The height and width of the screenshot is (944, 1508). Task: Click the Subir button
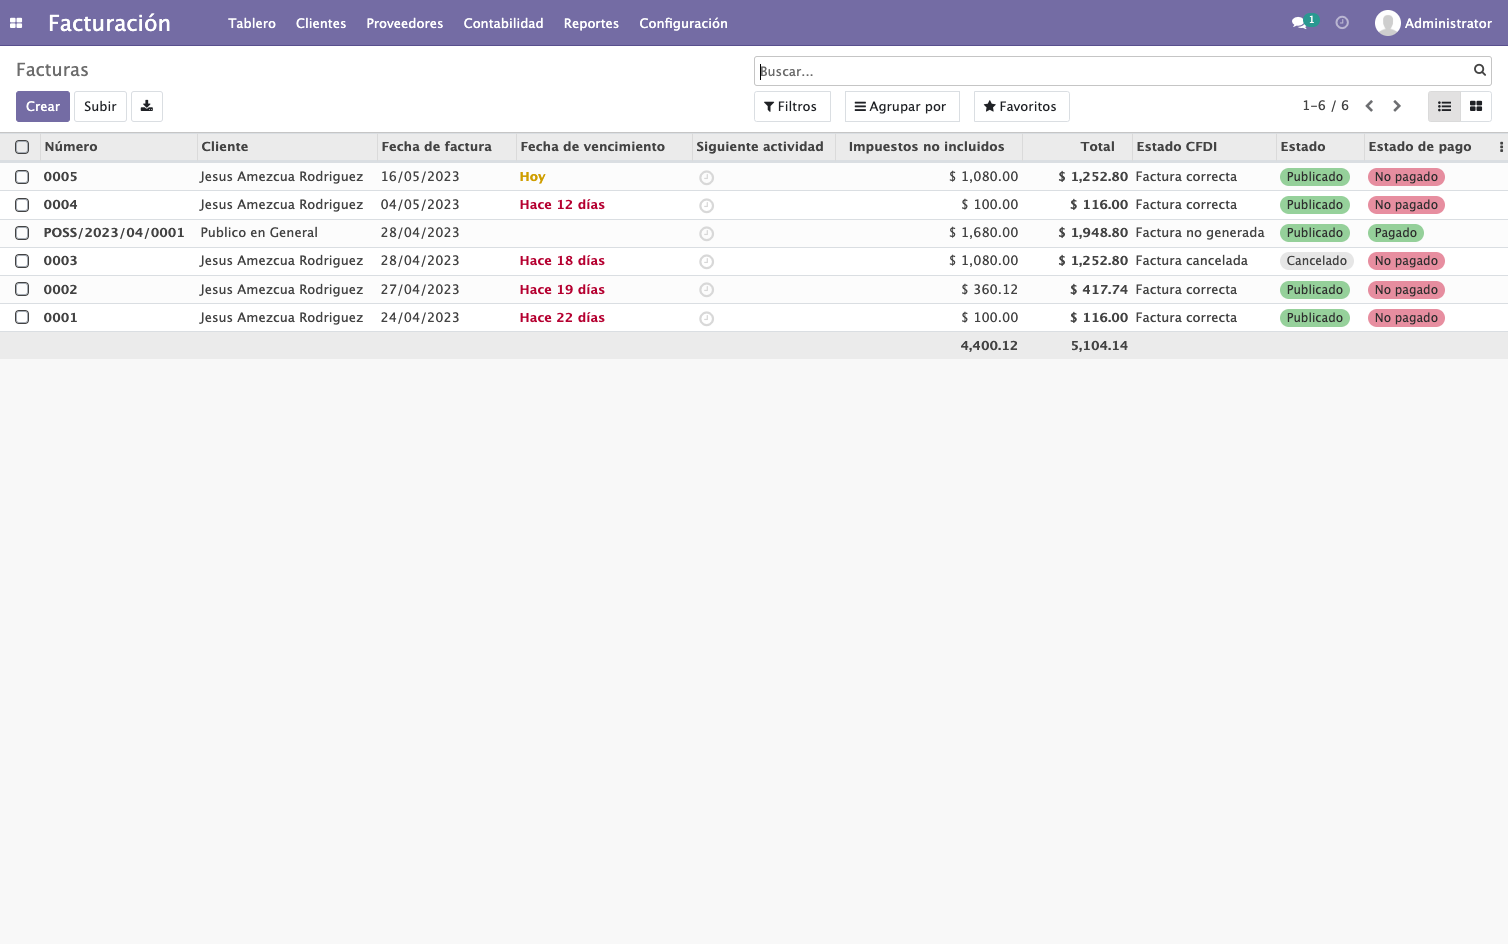coord(100,106)
